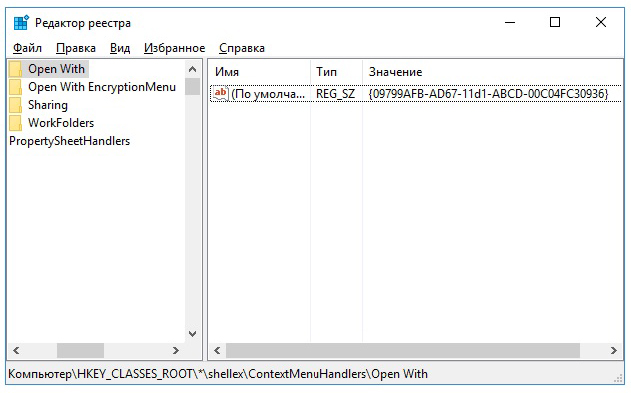Click the {09799AFB-AD67-11d1-ABCD-00C04FC30936} value data

488,94
